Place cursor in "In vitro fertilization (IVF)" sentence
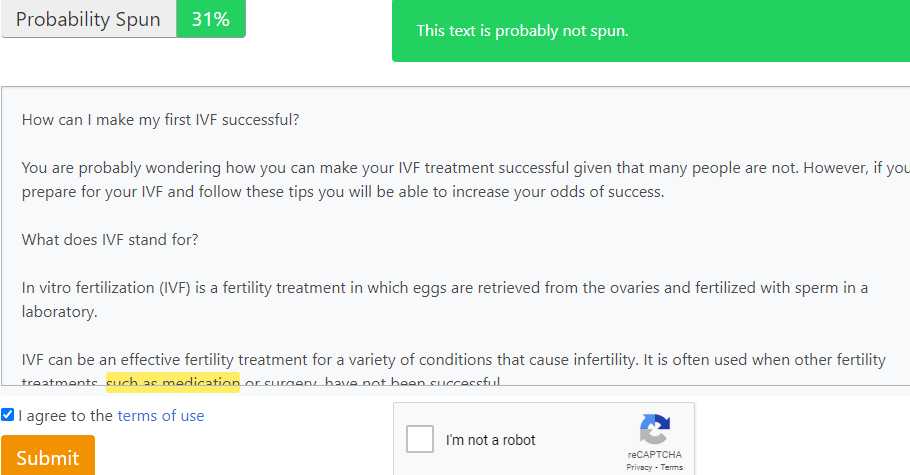The width and height of the screenshot is (910, 475). 200,288
